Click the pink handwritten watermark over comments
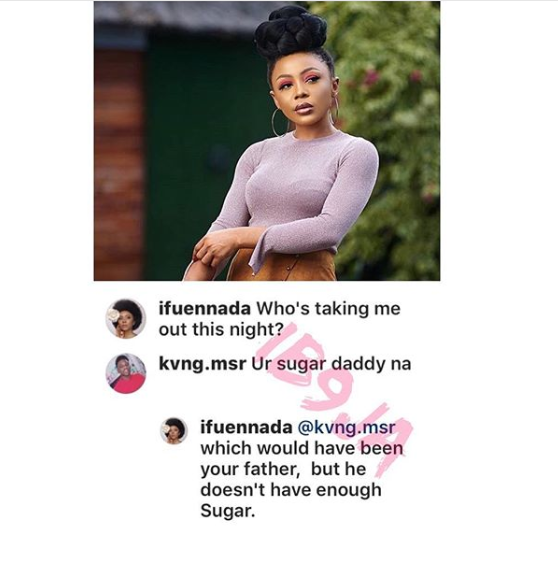 [x=338, y=399]
